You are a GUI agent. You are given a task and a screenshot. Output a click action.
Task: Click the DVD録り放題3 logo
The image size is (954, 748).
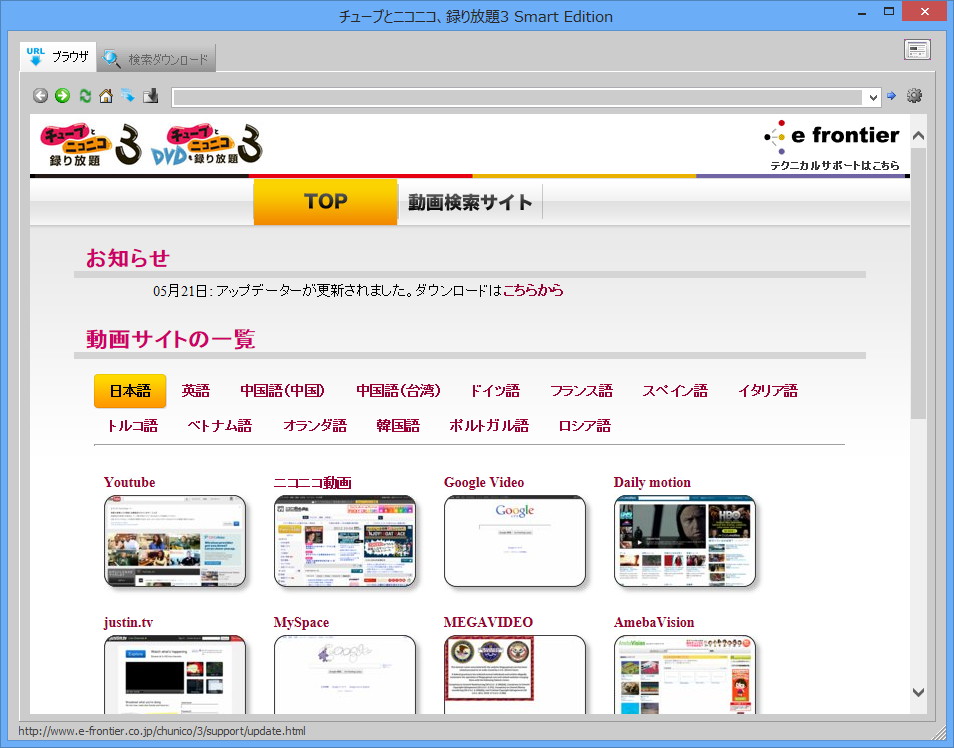207,145
